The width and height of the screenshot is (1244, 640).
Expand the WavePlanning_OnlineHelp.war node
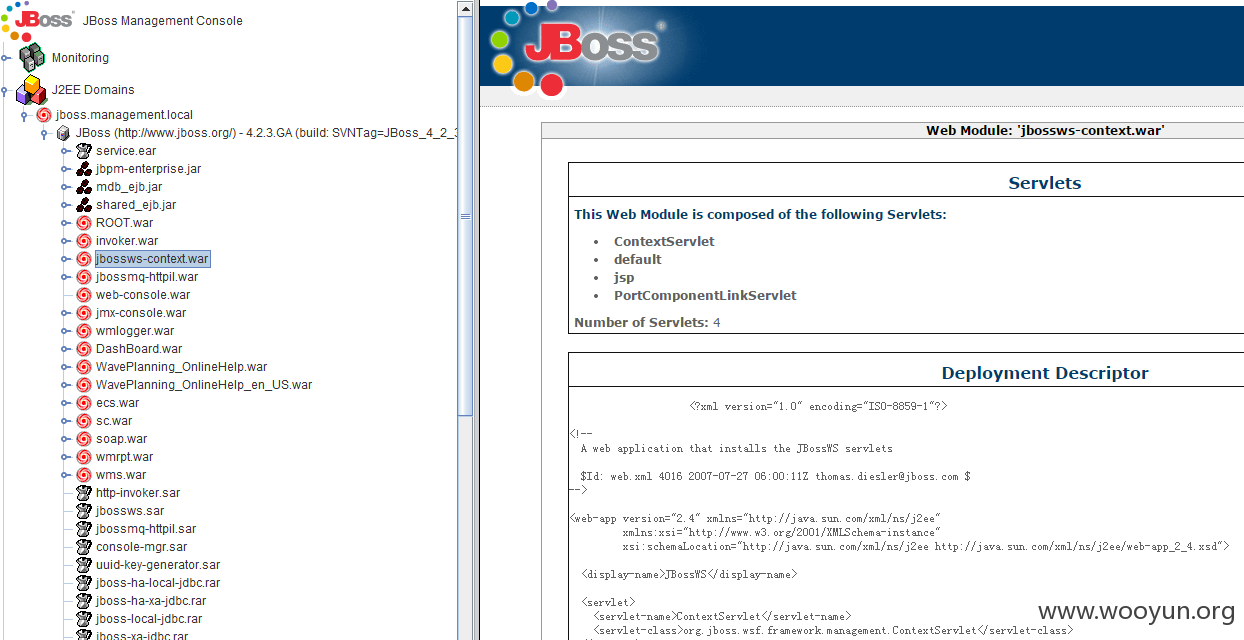tap(65, 367)
